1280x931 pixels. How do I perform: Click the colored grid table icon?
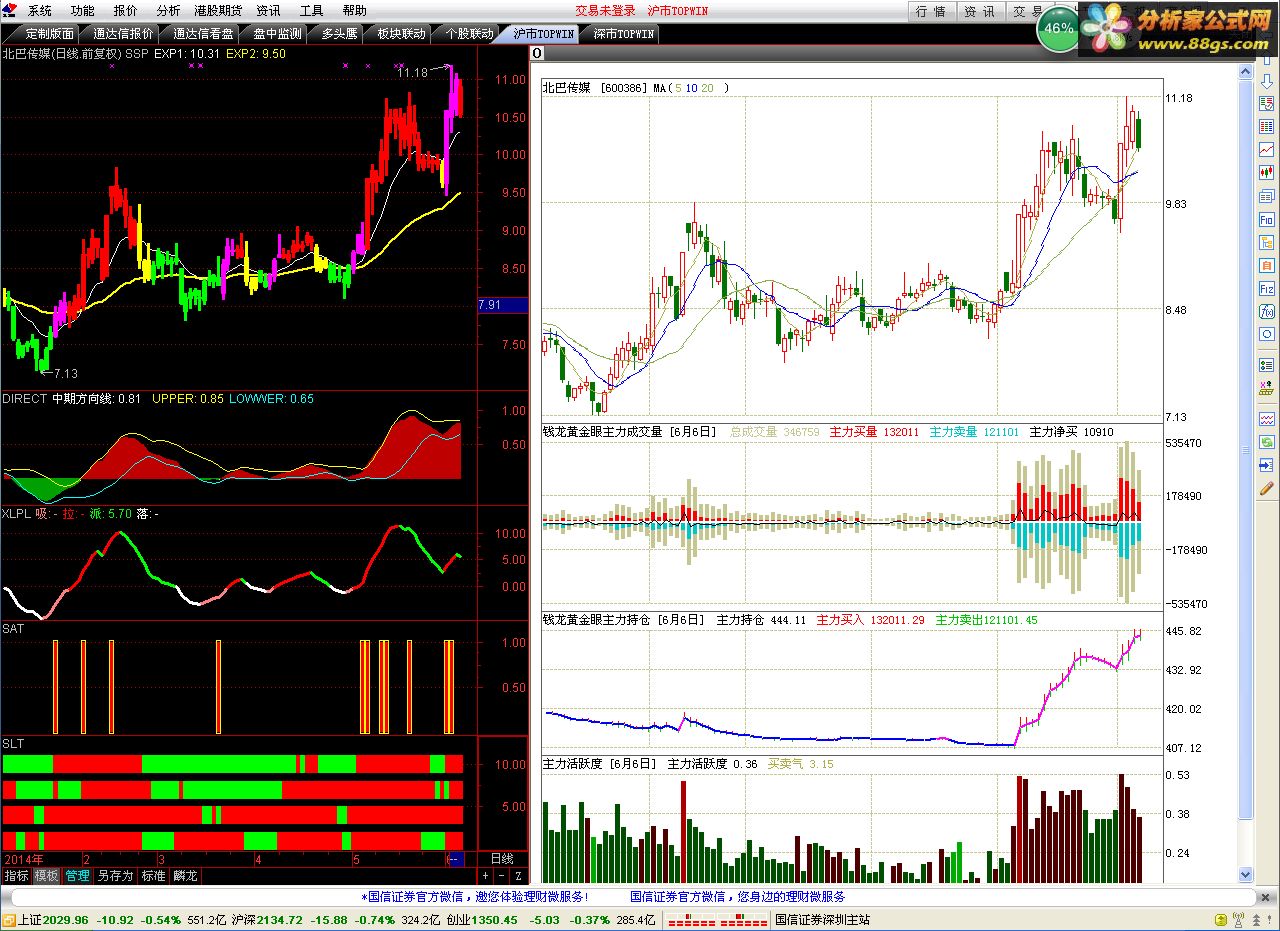pos(1266,126)
